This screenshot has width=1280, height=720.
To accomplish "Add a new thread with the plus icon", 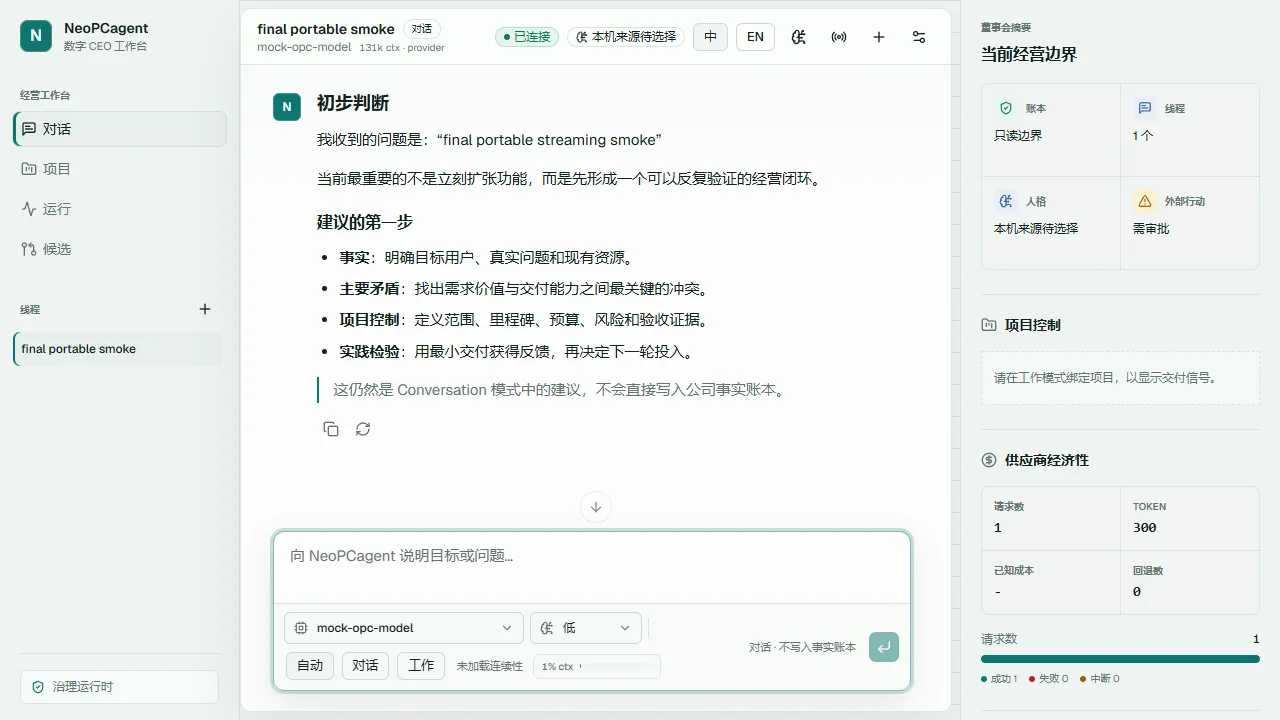I will pyautogui.click(x=205, y=309).
